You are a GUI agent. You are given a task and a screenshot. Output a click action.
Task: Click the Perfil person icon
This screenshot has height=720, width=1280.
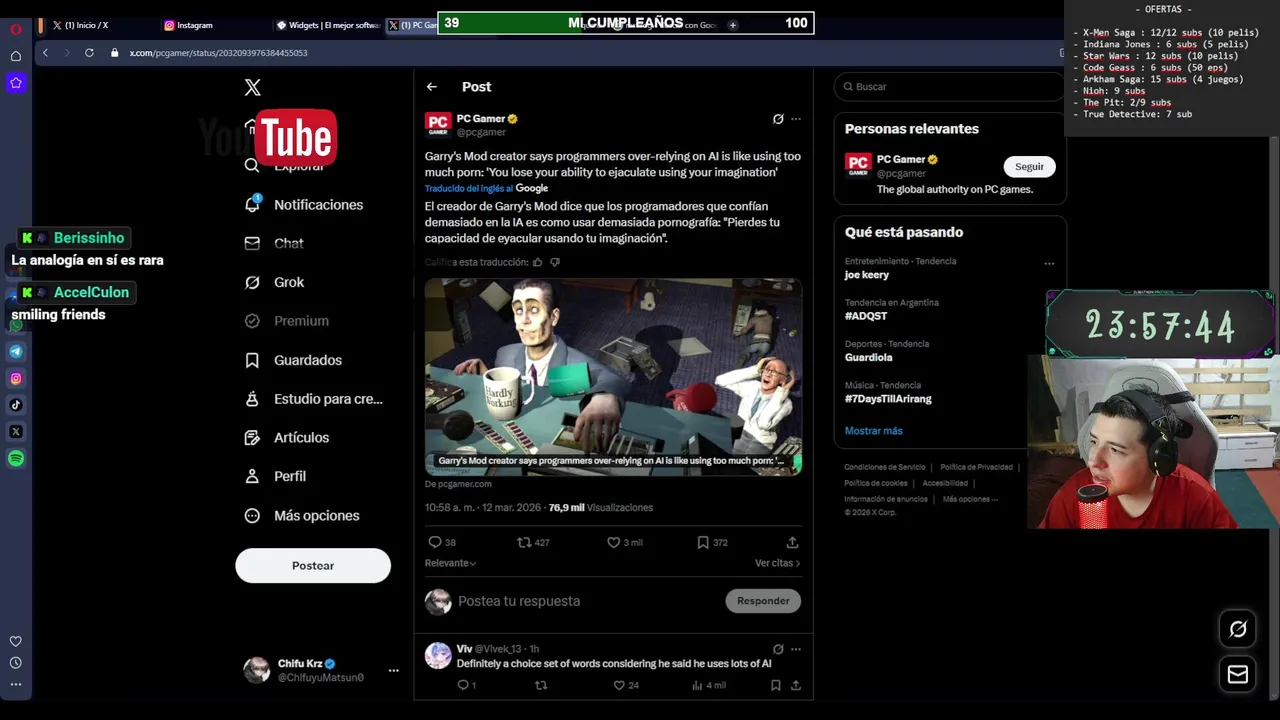tap(252, 476)
